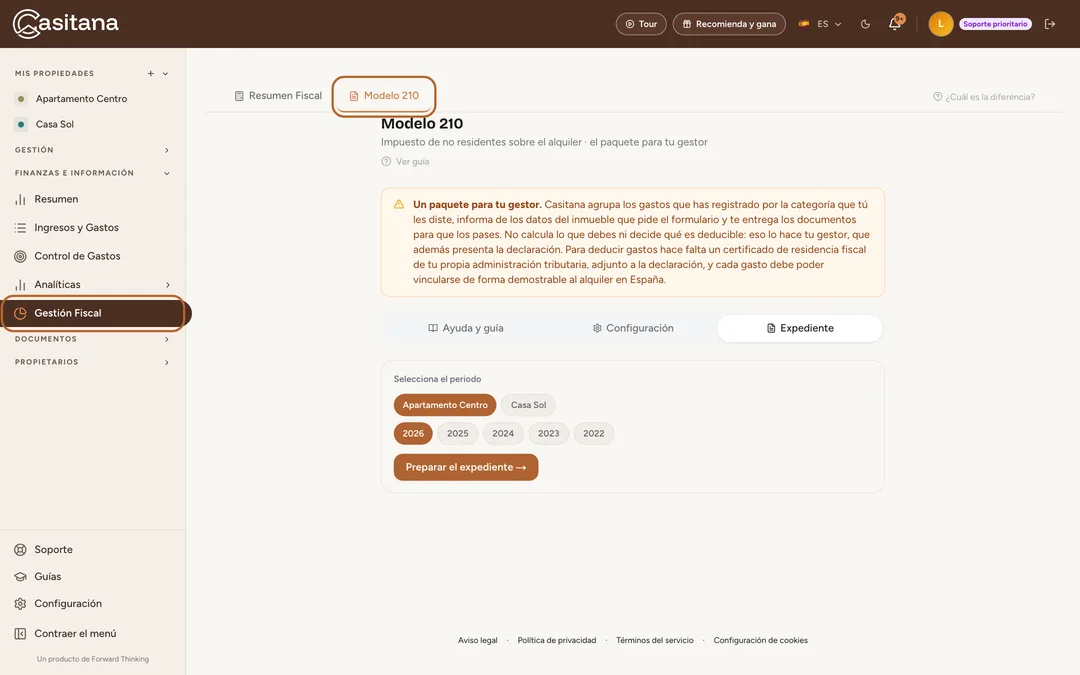Screen dimensions: 1080x675
Task: Toggle dark mode moon icon
Action: click(x=865, y=24)
